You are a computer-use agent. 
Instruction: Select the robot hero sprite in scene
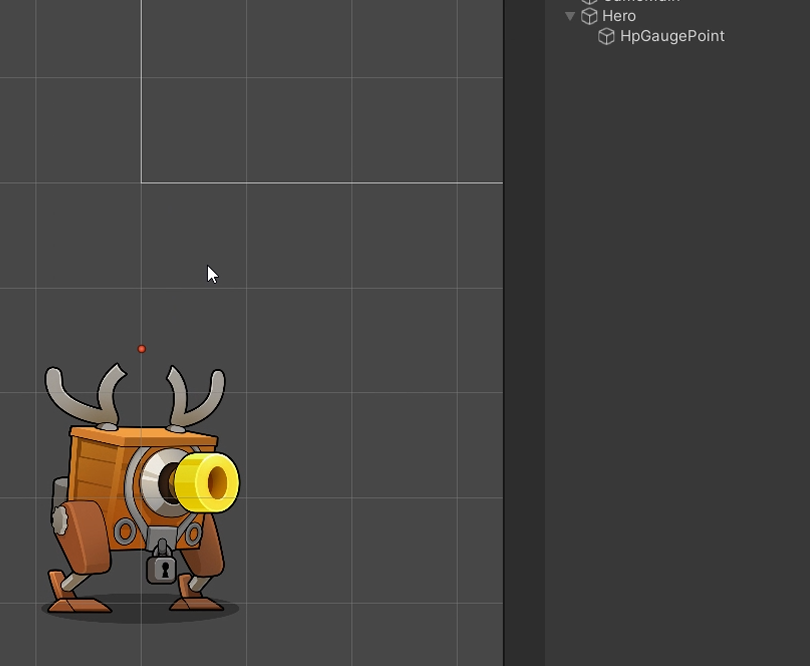140,493
